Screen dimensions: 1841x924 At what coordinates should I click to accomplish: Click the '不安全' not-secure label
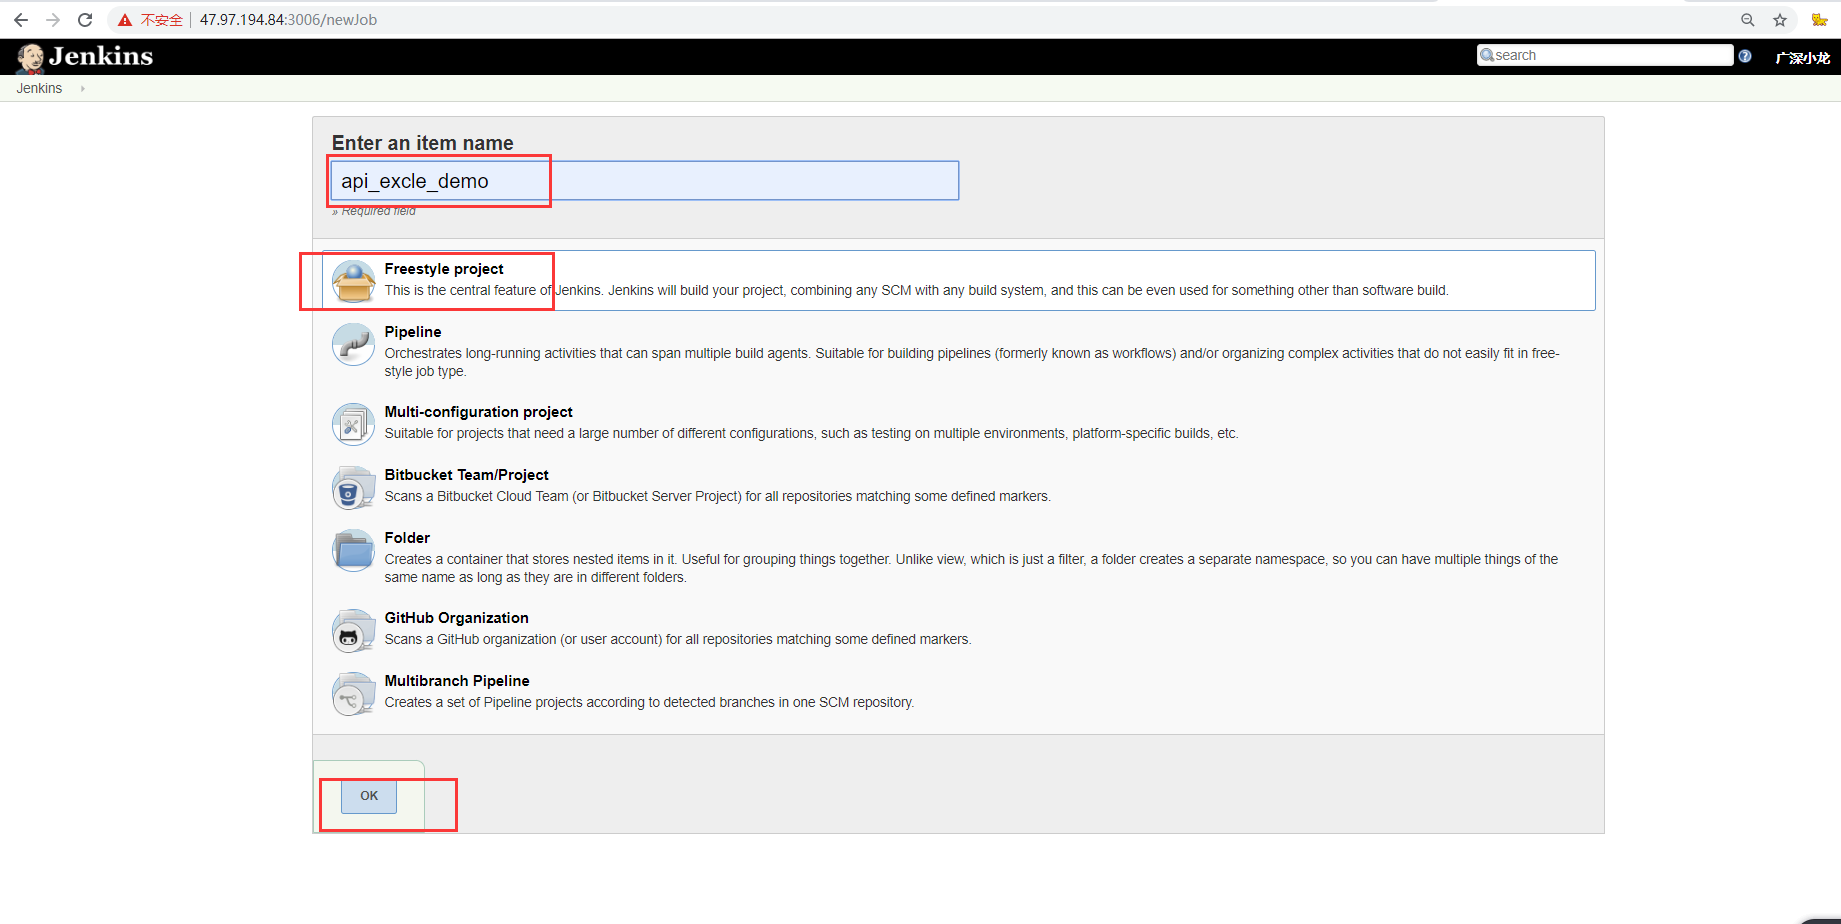pyautogui.click(x=161, y=20)
